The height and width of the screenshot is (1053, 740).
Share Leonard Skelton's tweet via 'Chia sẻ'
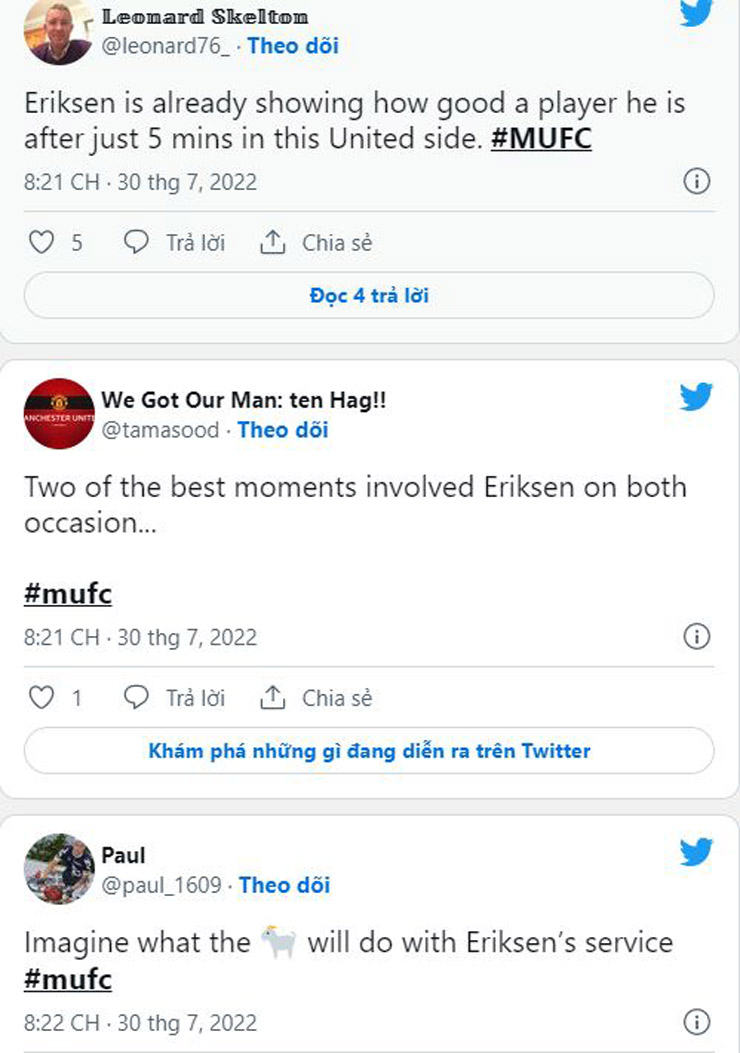(x=316, y=242)
